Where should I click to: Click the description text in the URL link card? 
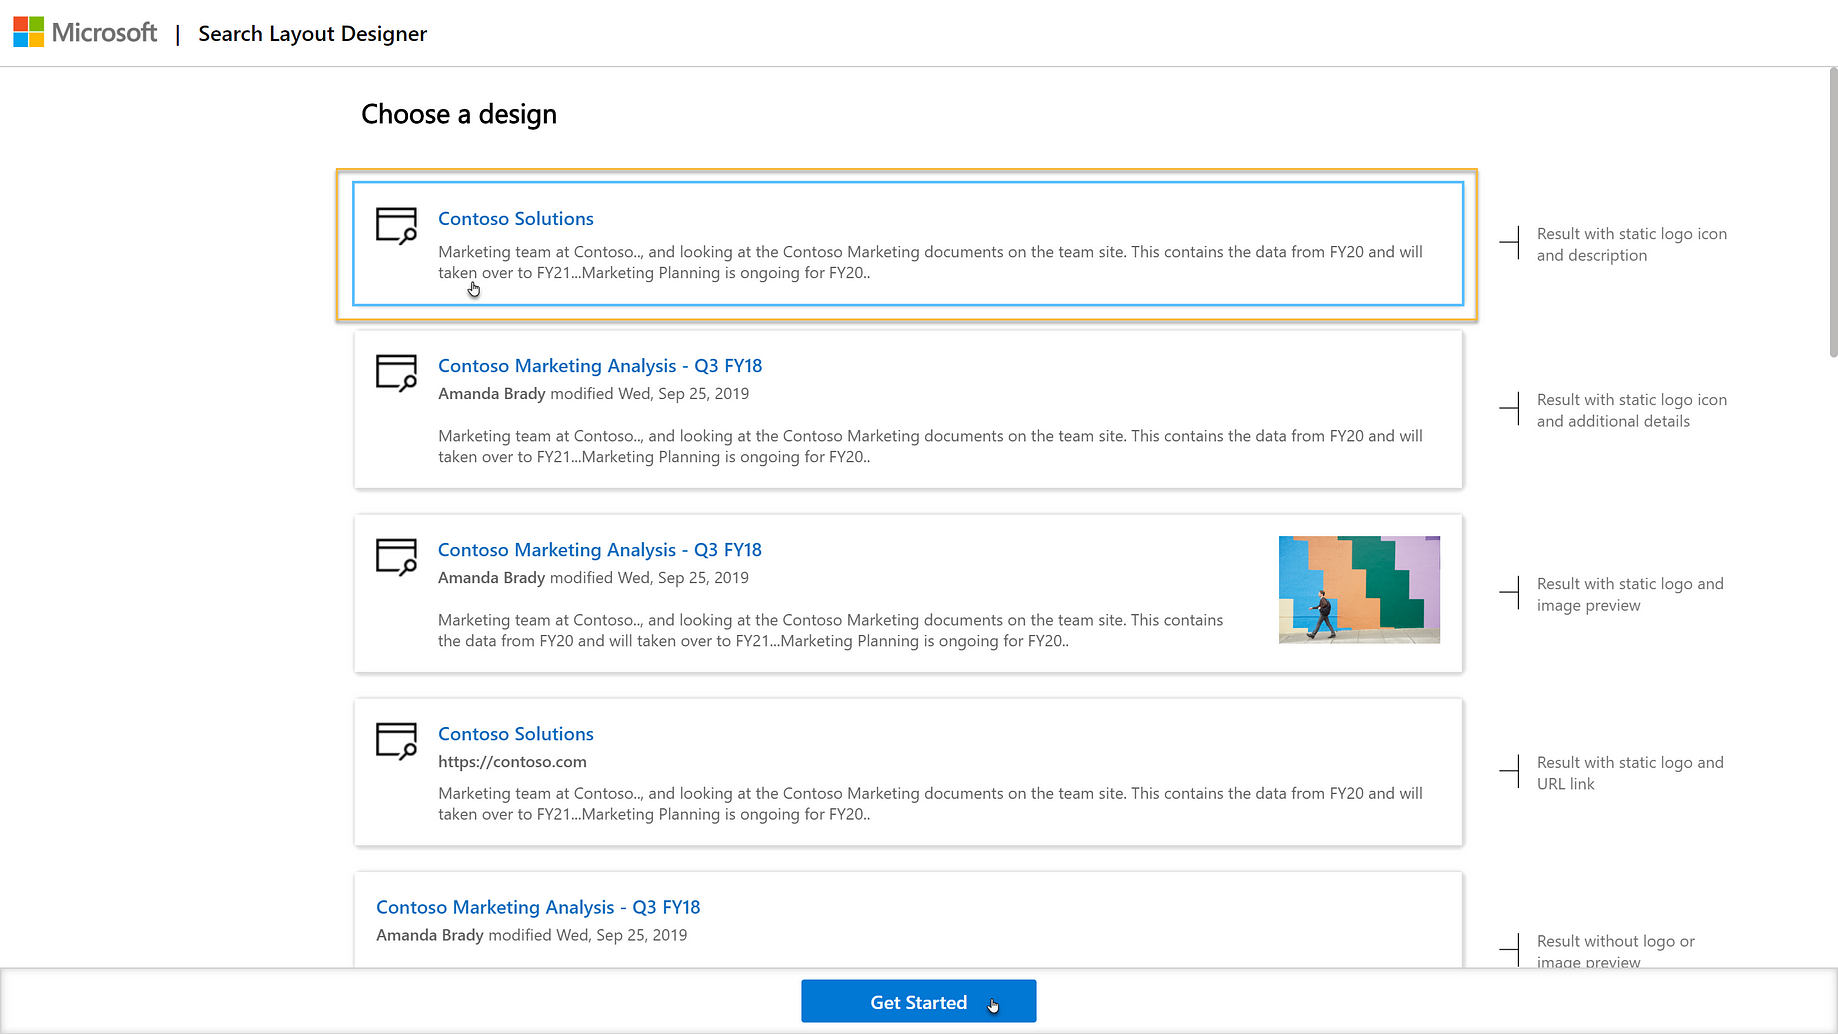point(930,803)
